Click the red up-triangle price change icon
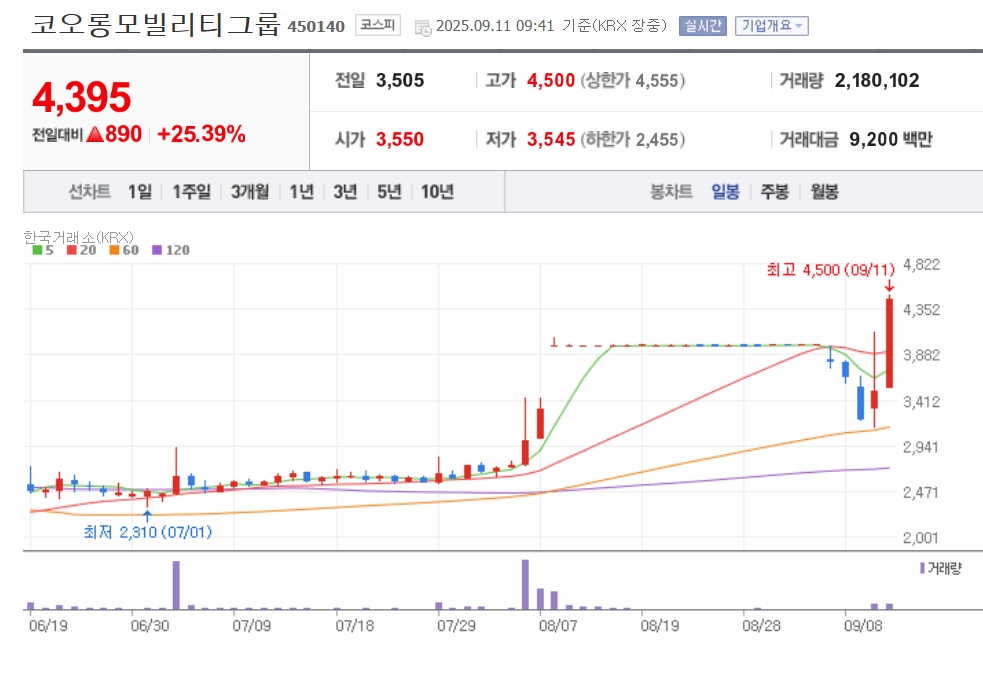 (94, 134)
